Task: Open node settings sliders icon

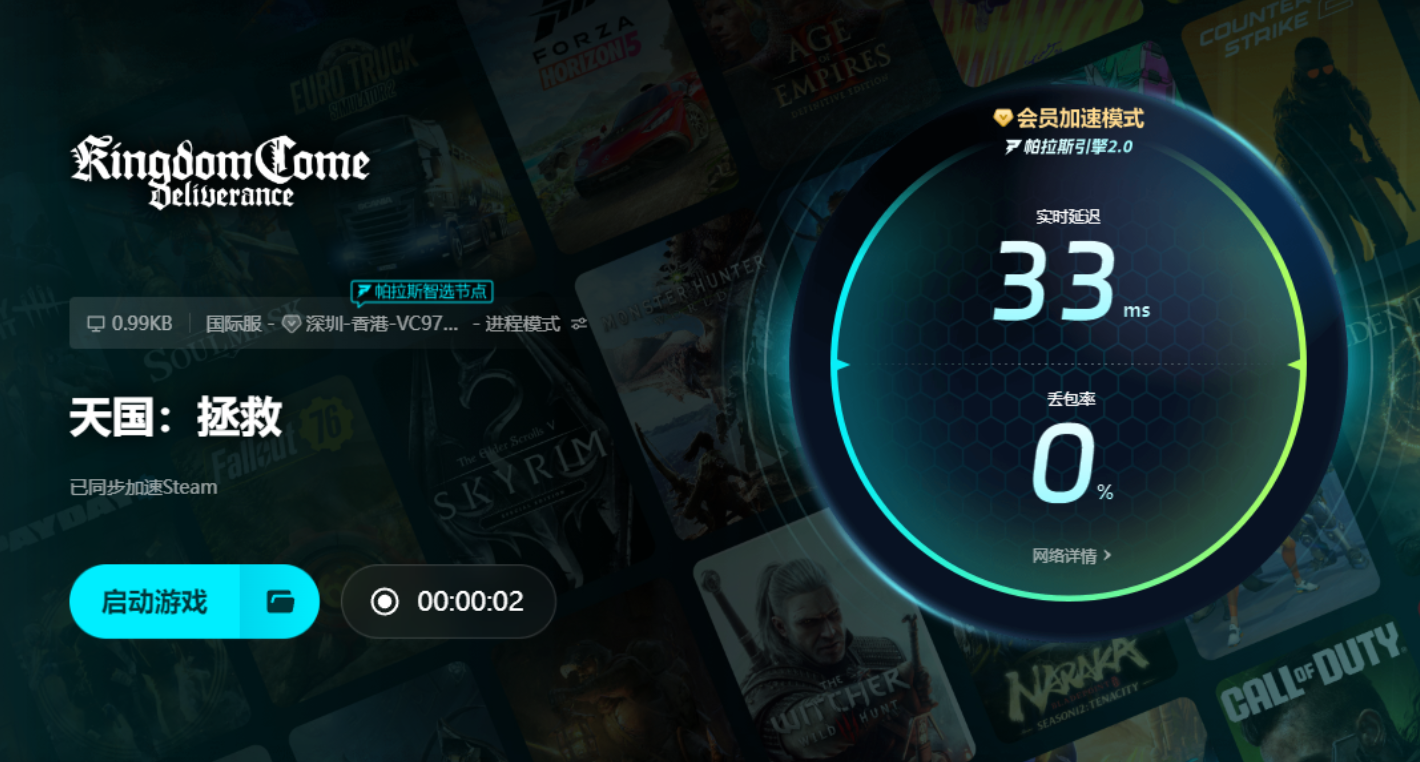Action: (578, 323)
